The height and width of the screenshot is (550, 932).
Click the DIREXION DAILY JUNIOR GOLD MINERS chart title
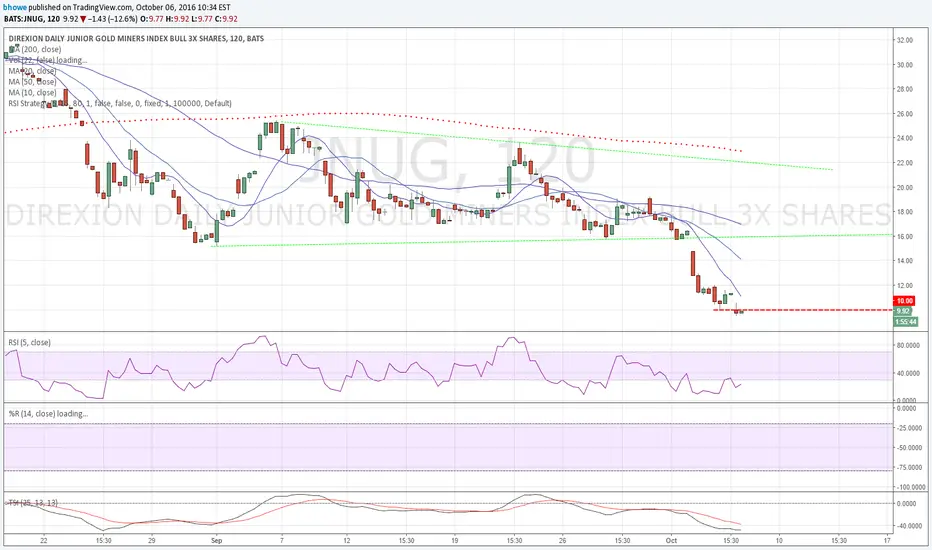pyautogui.click(x=136, y=39)
